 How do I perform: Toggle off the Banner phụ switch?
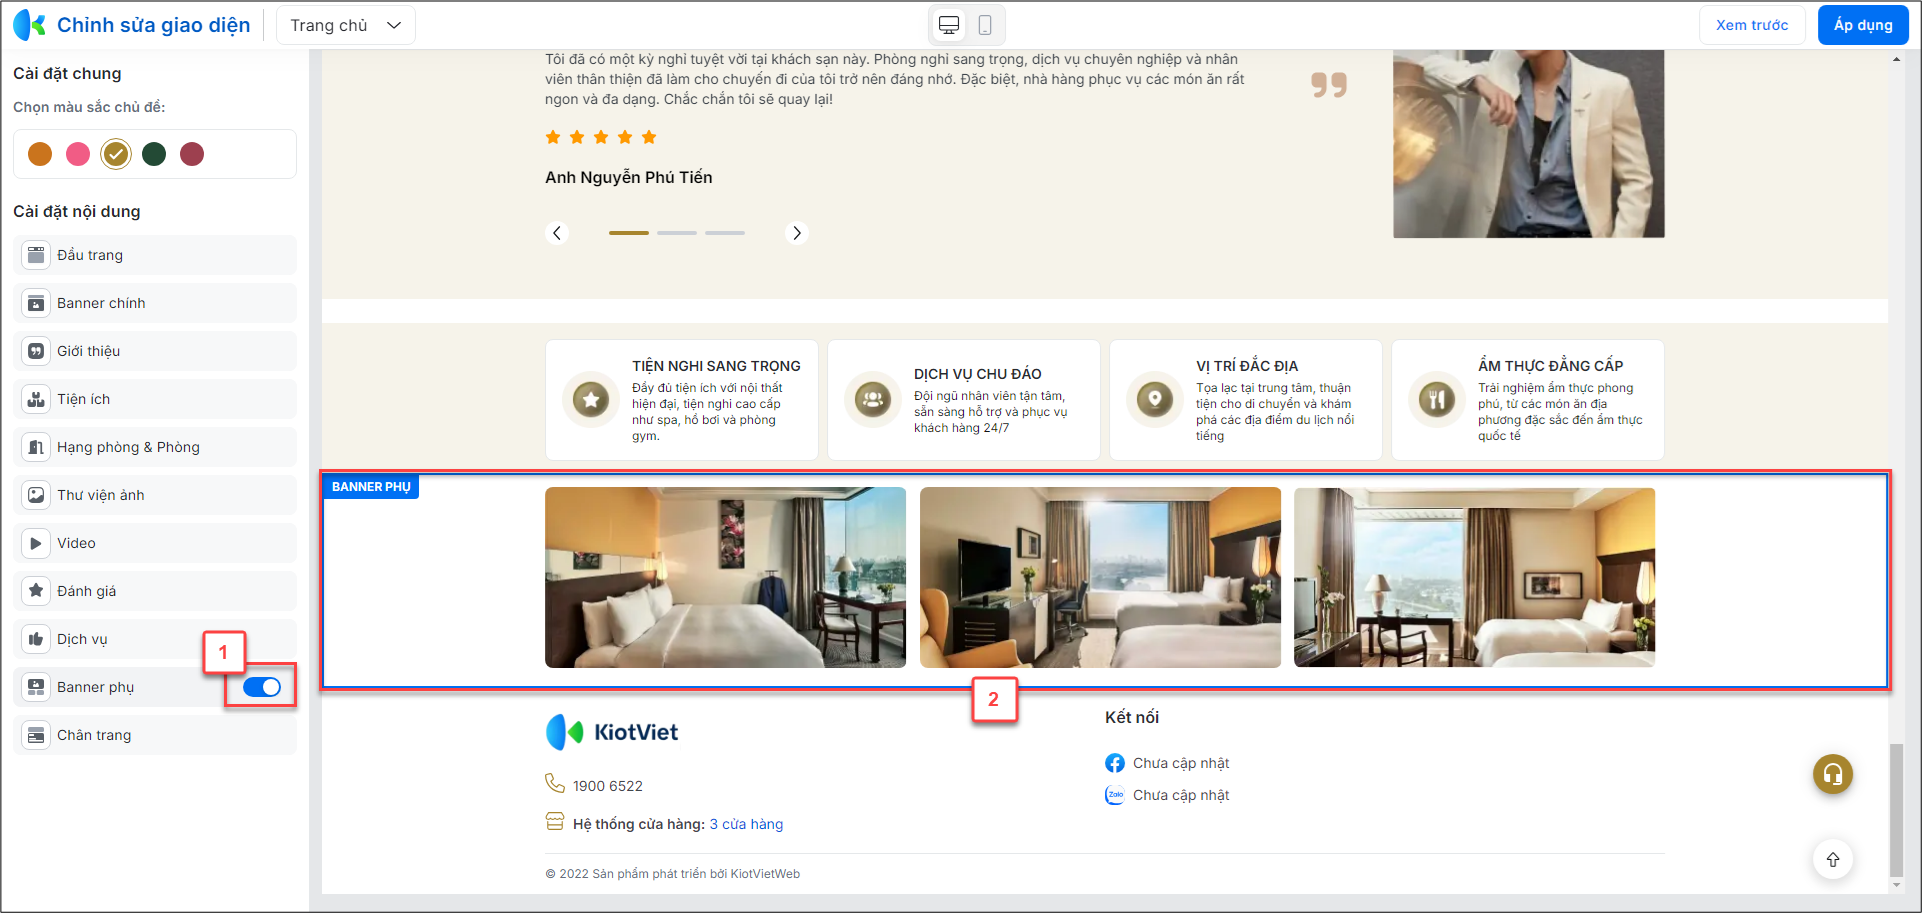tap(262, 687)
